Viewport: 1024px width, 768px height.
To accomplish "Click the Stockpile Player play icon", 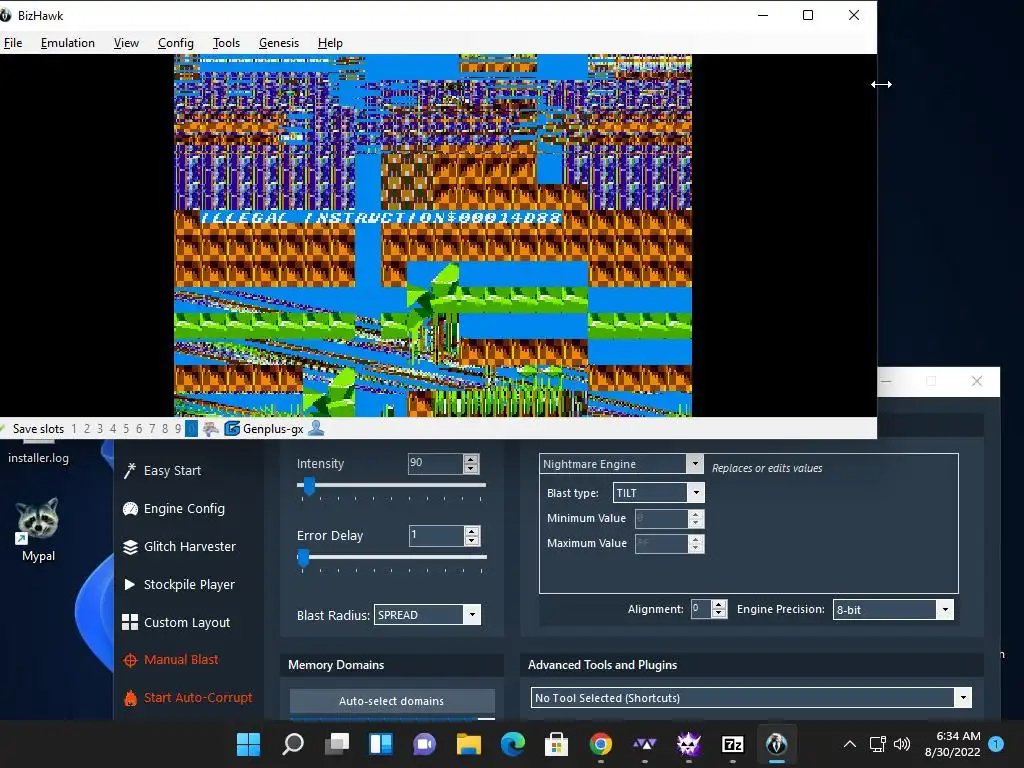I will [x=129, y=584].
